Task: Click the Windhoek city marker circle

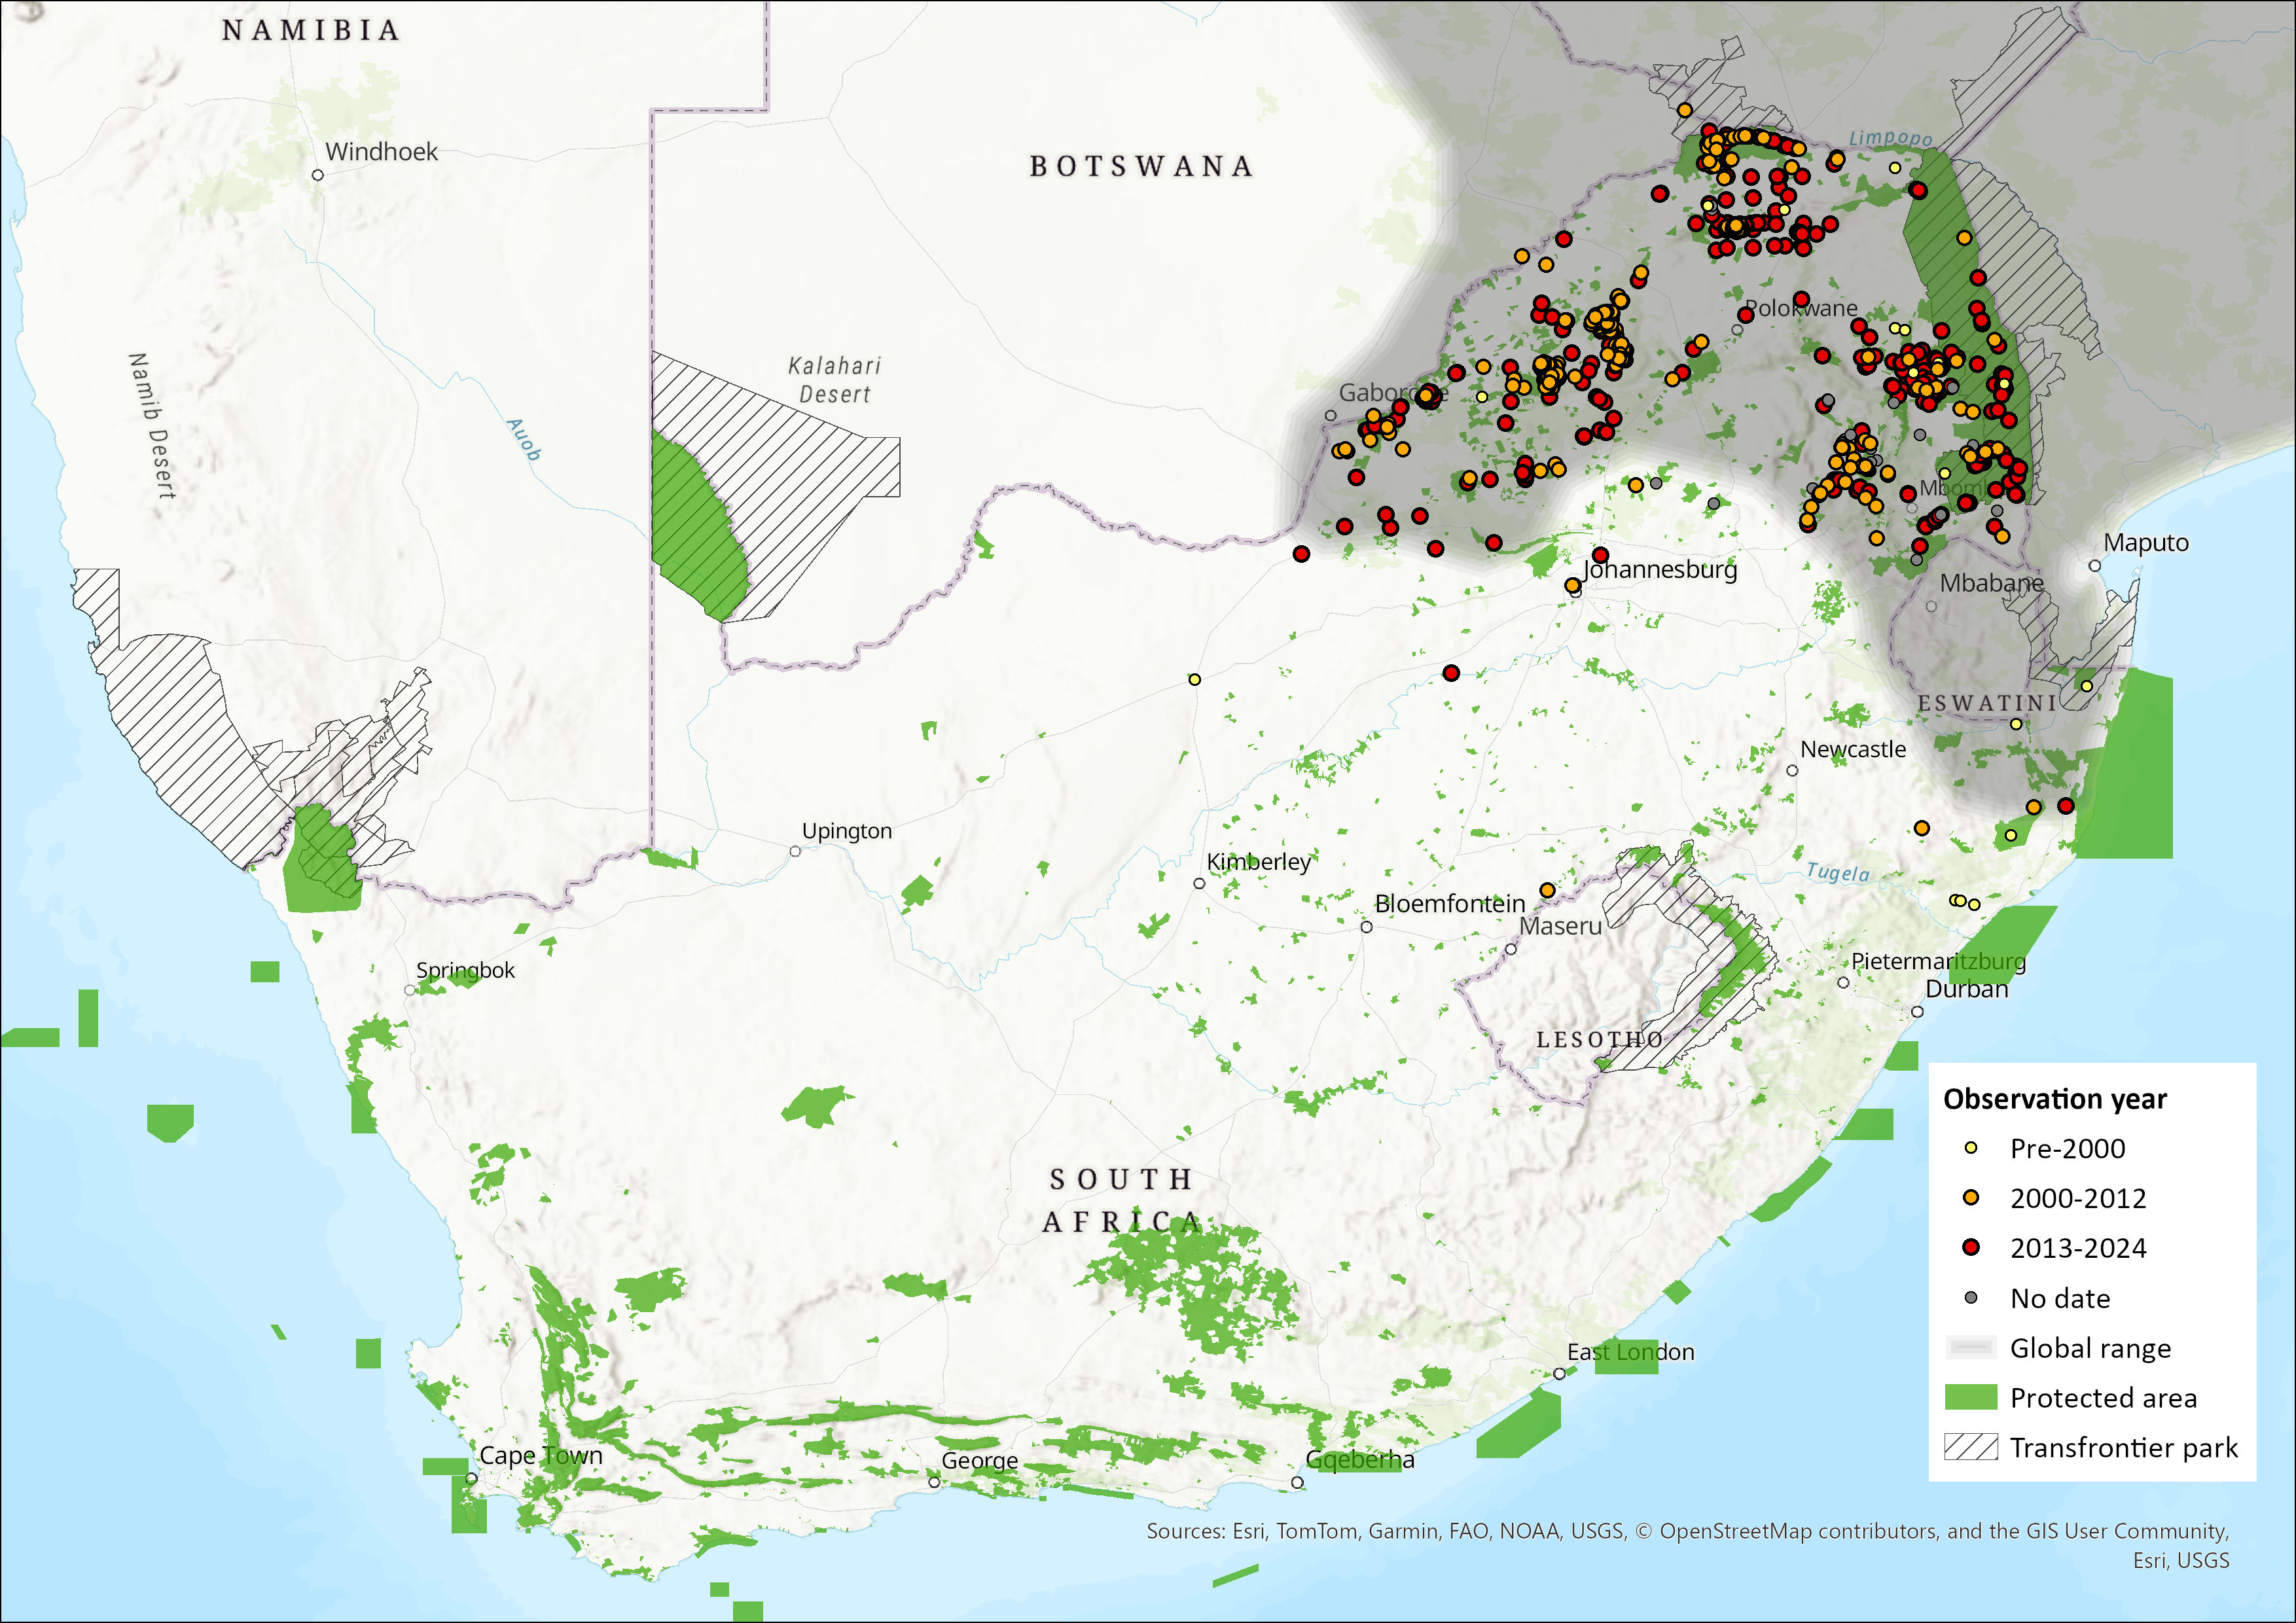Action: pyautogui.click(x=318, y=175)
